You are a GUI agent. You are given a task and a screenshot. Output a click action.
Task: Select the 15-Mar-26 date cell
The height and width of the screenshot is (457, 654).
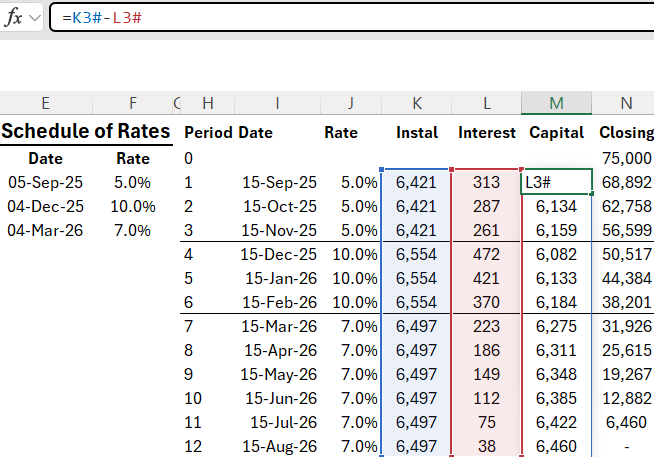pyautogui.click(x=279, y=326)
